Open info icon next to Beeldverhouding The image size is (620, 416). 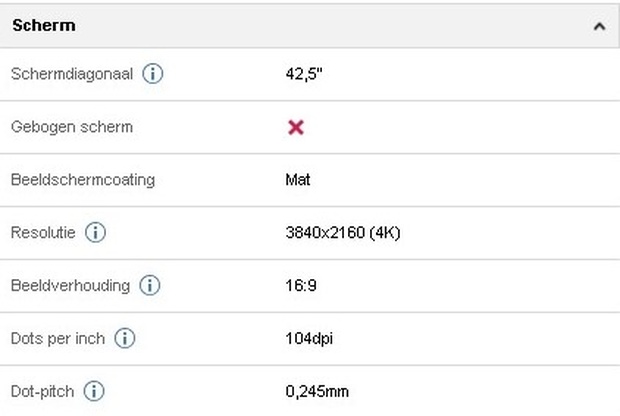(x=150, y=285)
